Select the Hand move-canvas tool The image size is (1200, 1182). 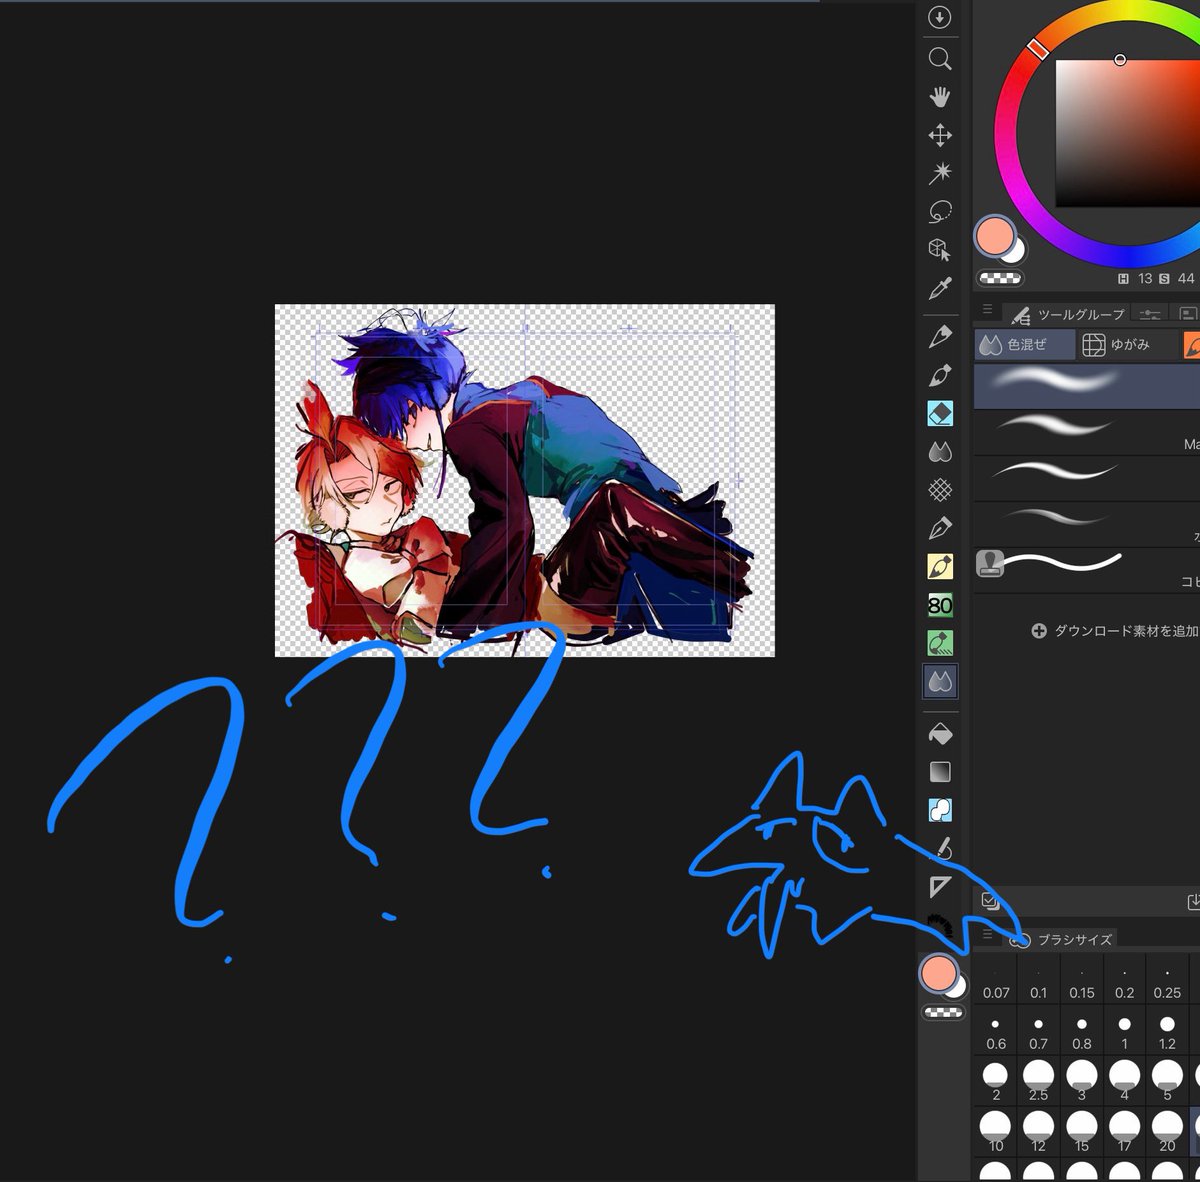[940, 97]
